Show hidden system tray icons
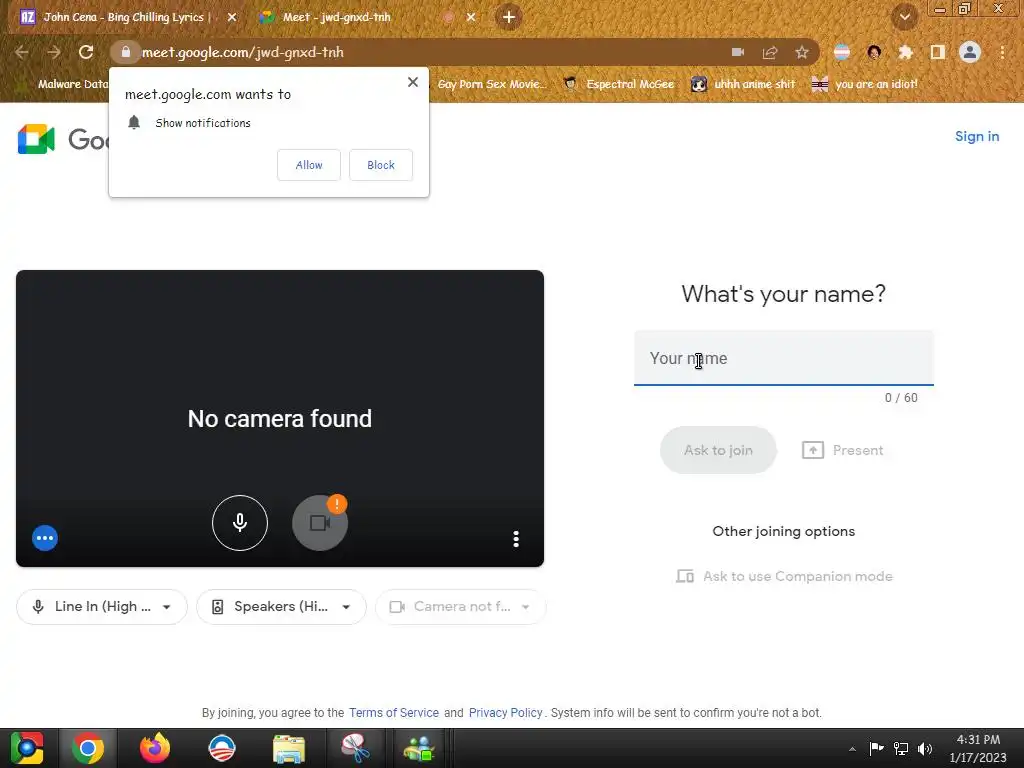 852,748
